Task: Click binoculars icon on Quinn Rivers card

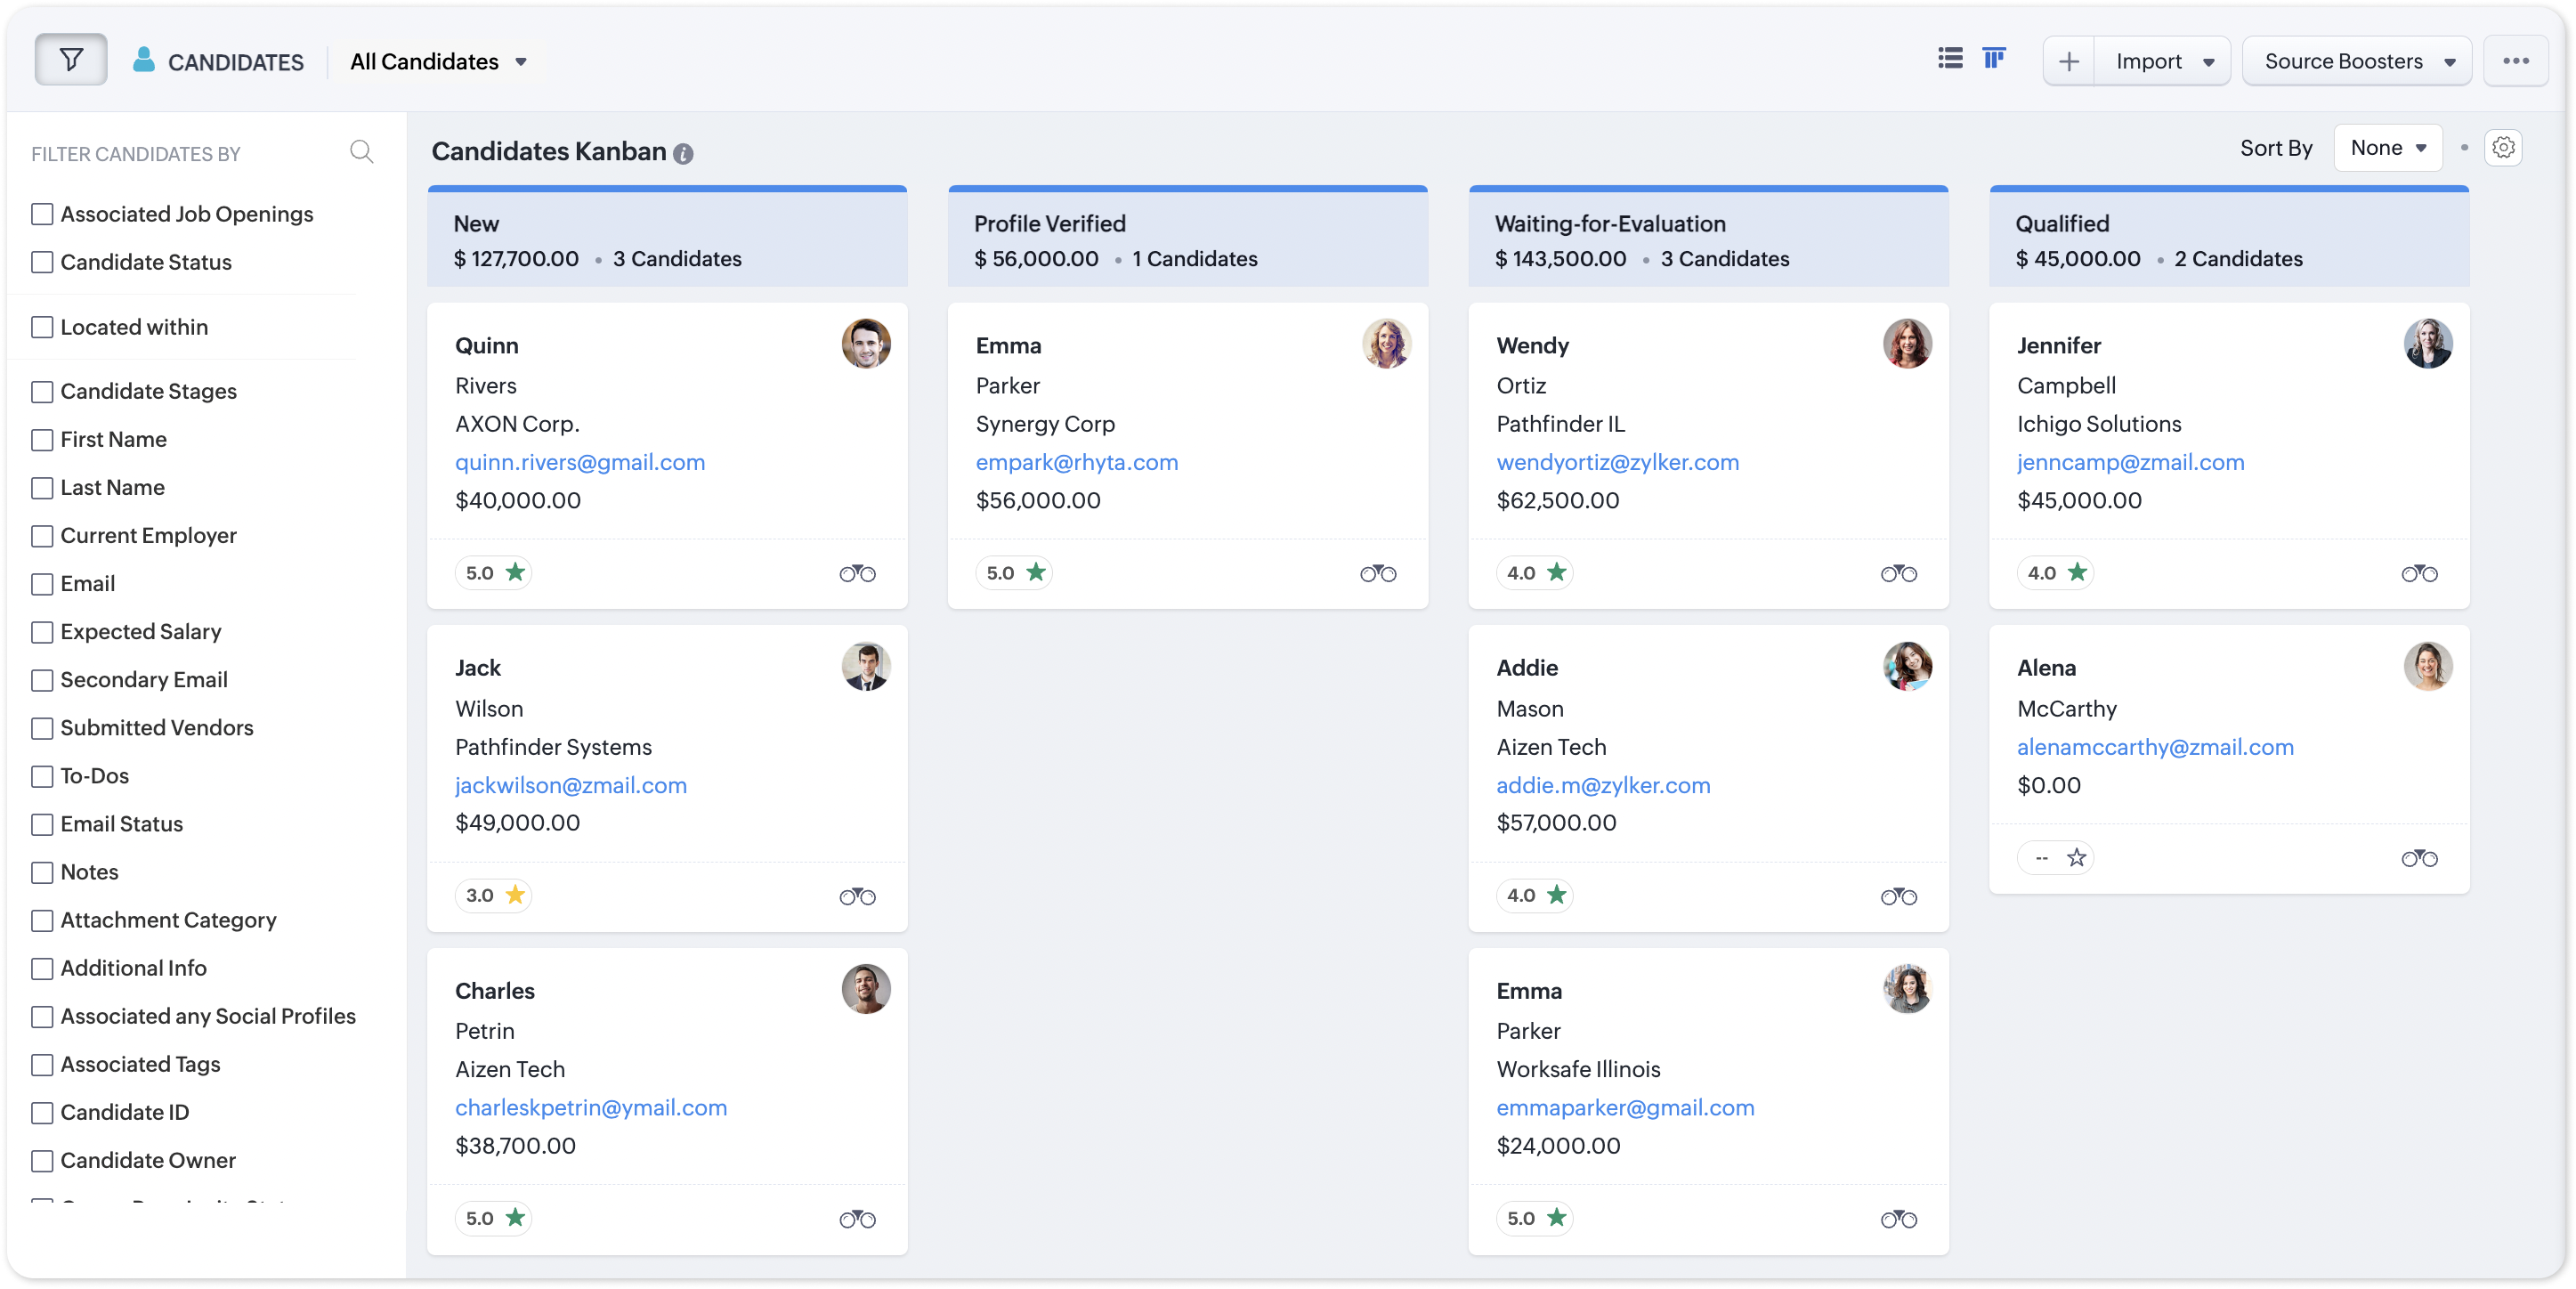Action: [x=857, y=573]
